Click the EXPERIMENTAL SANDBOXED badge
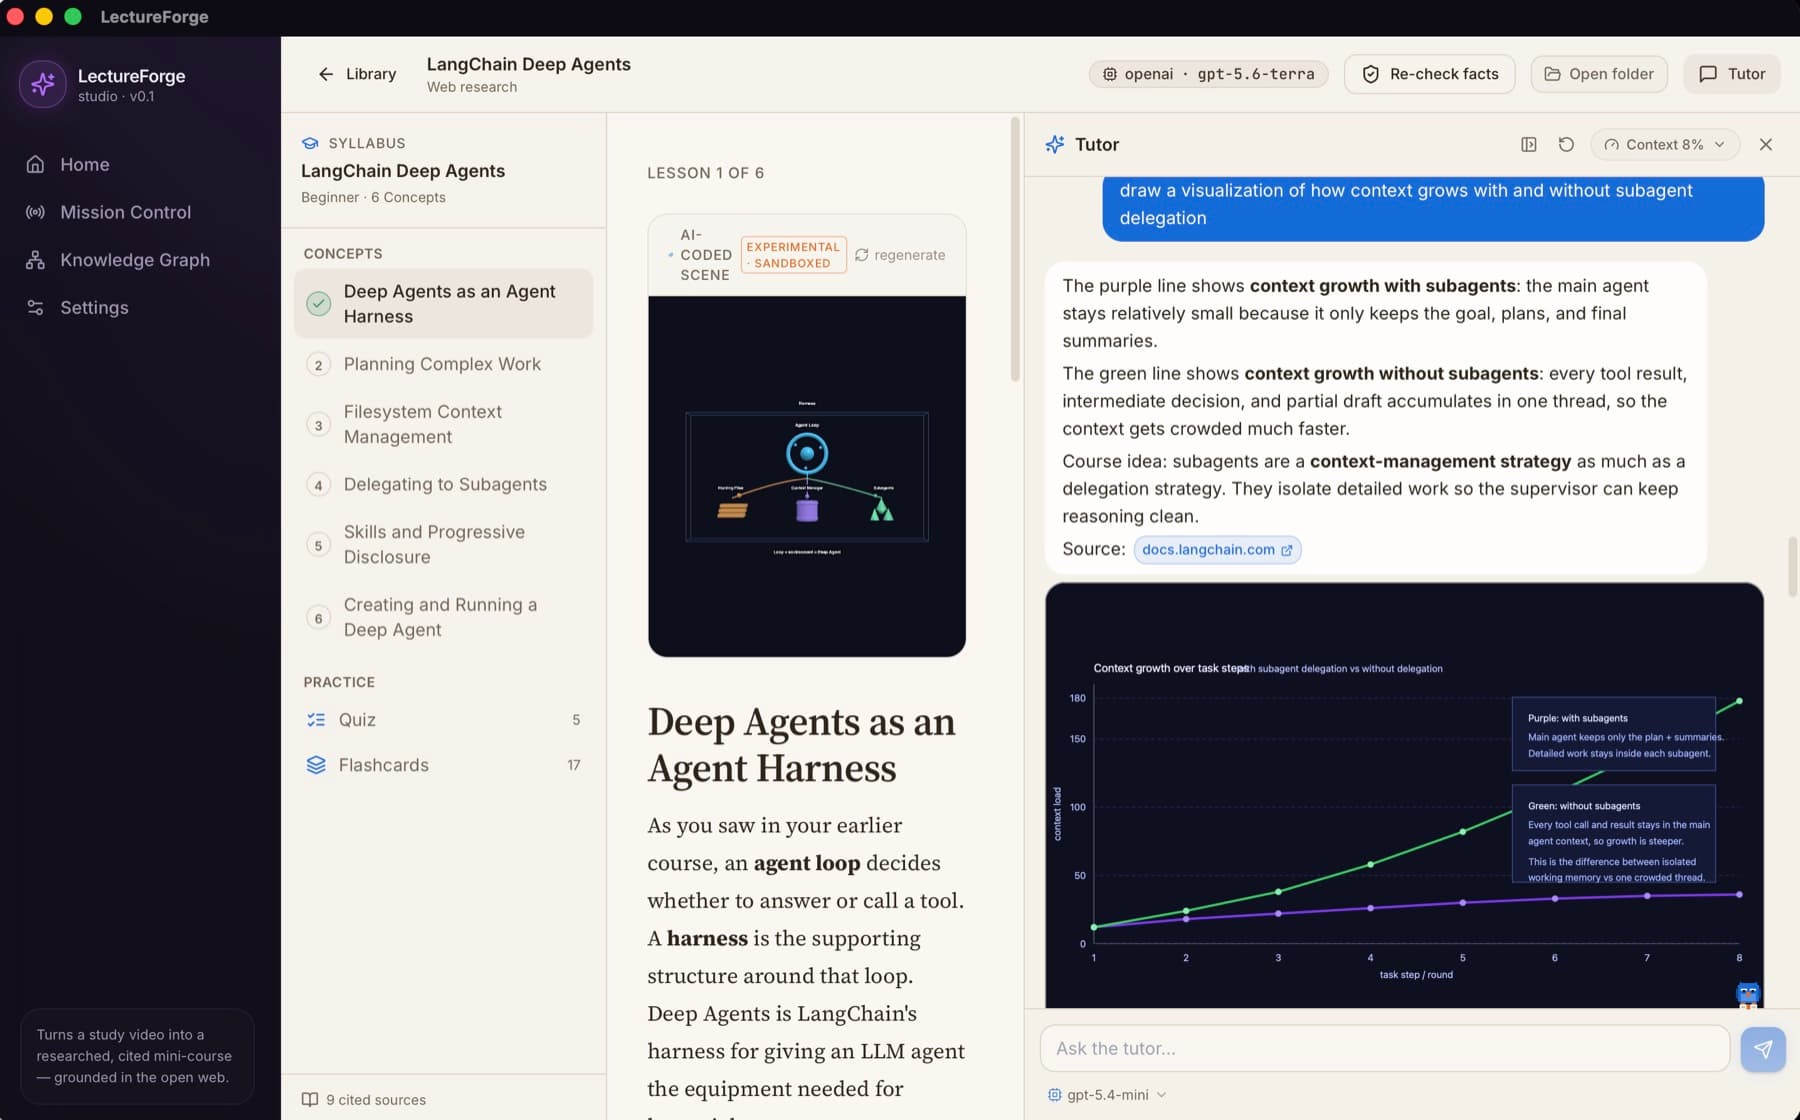The width and height of the screenshot is (1800, 1120). (793, 255)
